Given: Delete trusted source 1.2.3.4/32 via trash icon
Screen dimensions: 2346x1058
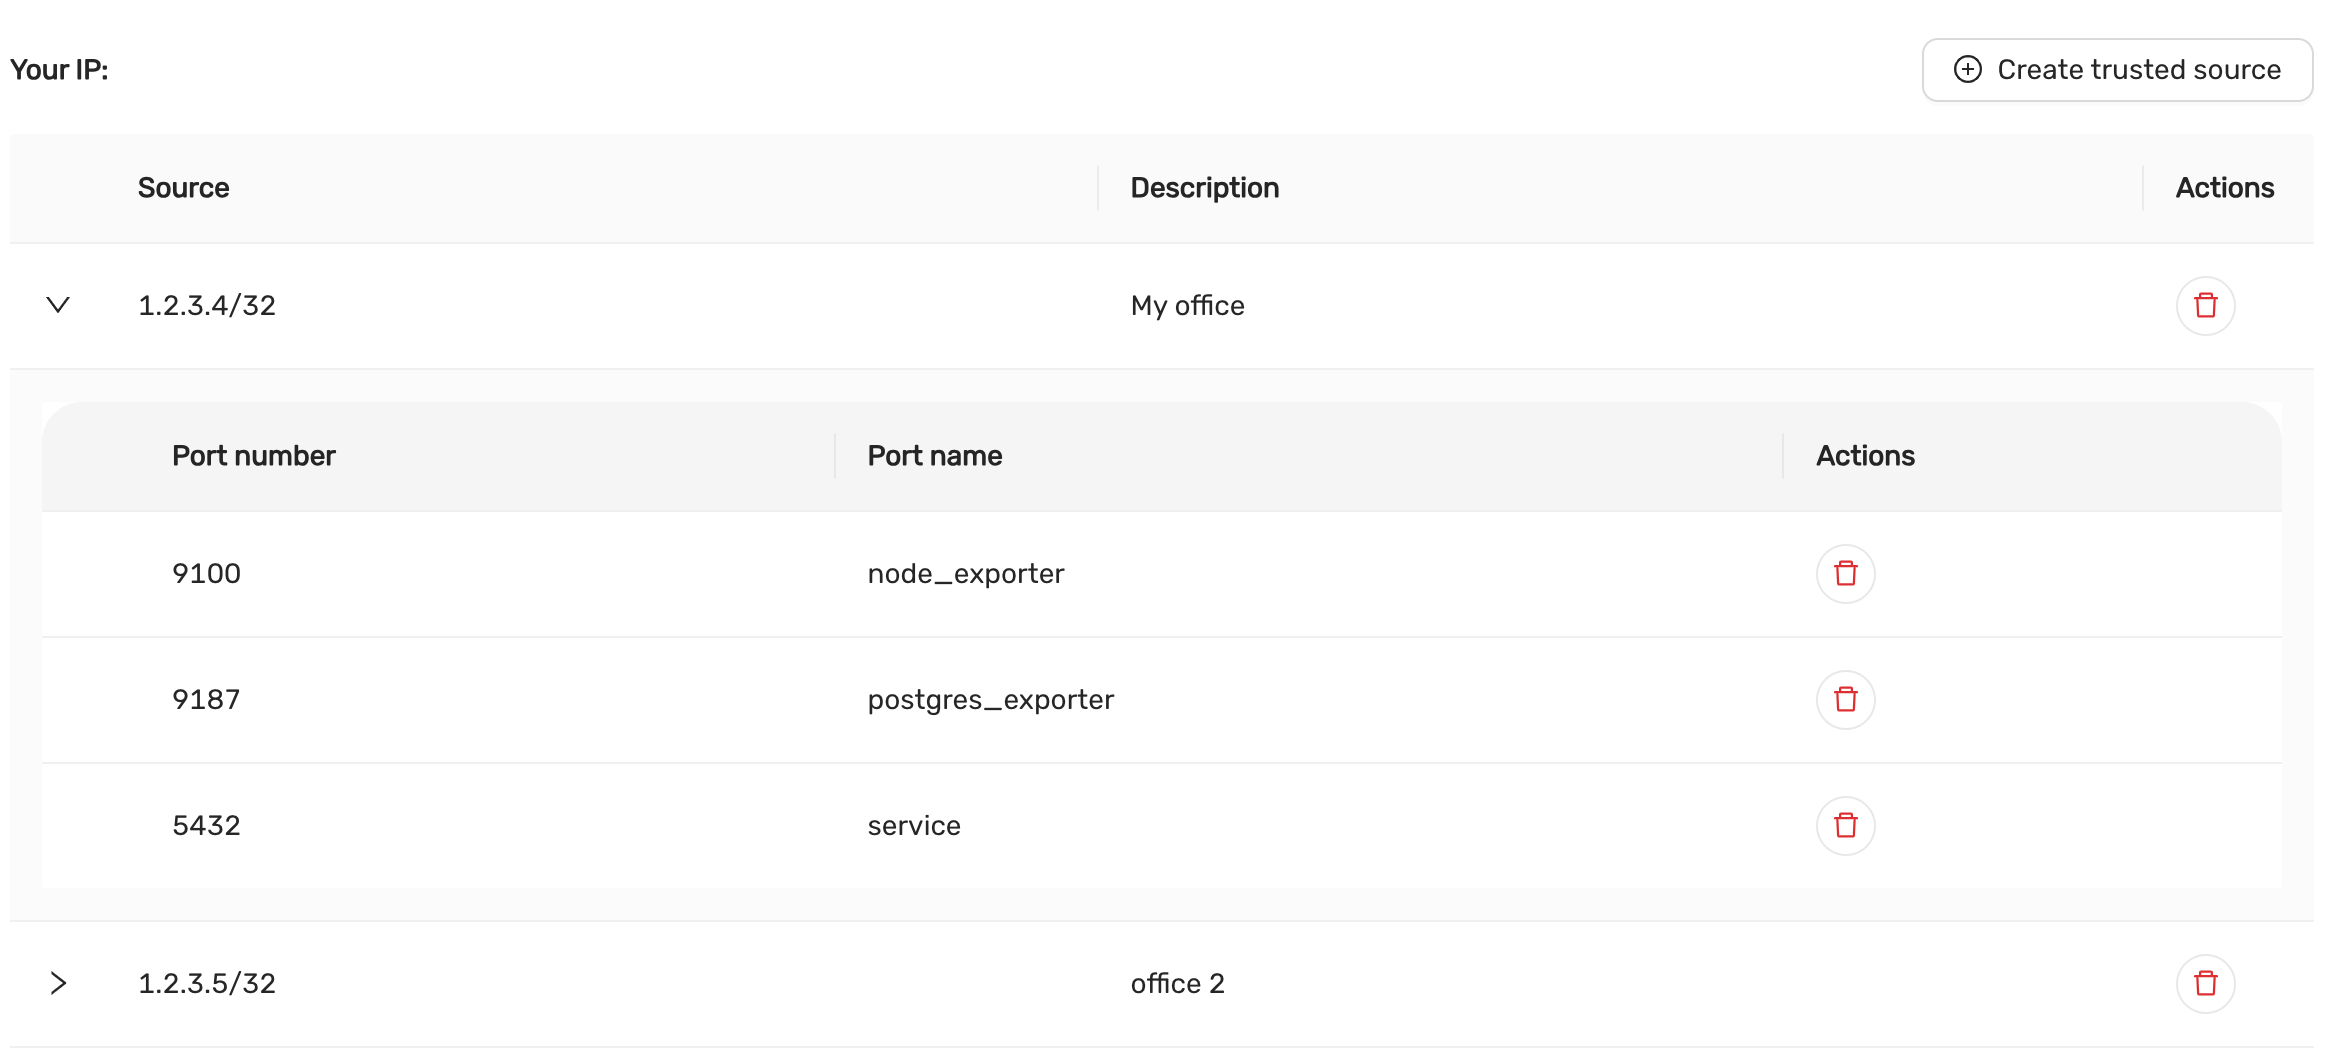Looking at the screenshot, I should 2205,305.
